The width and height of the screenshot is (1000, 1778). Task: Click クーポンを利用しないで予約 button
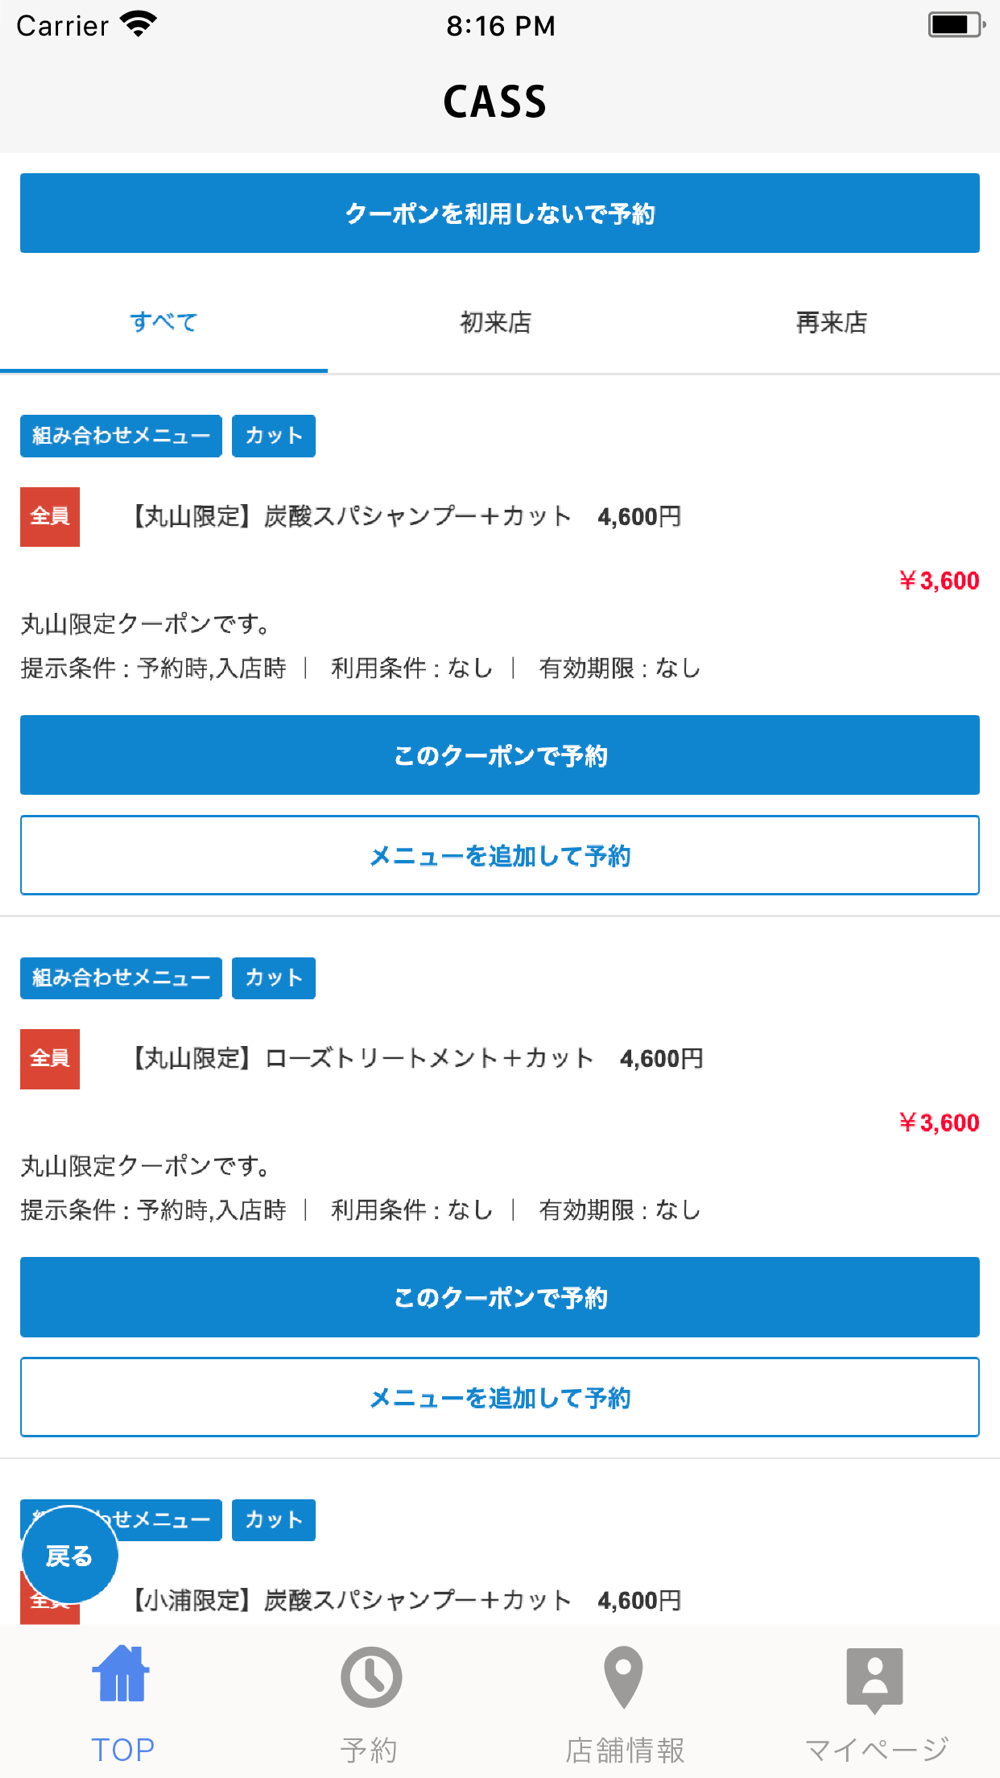coord(500,213)
